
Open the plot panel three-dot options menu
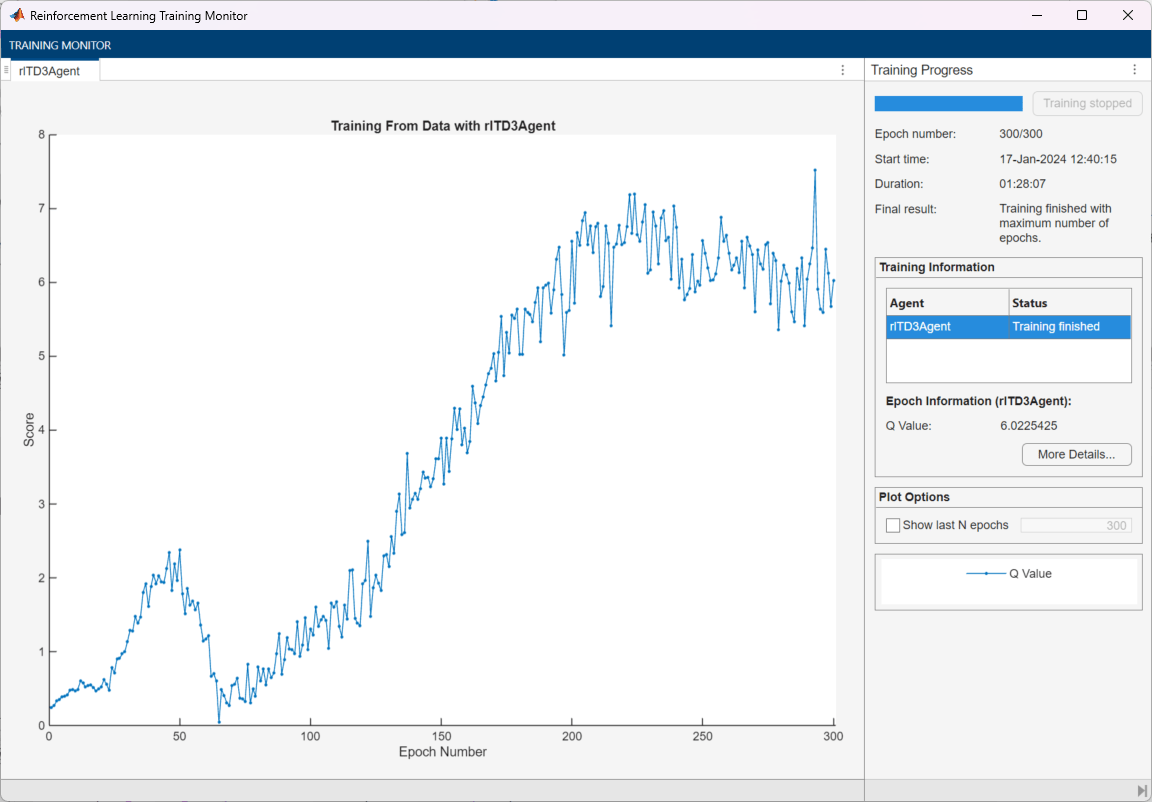point(843,70)
